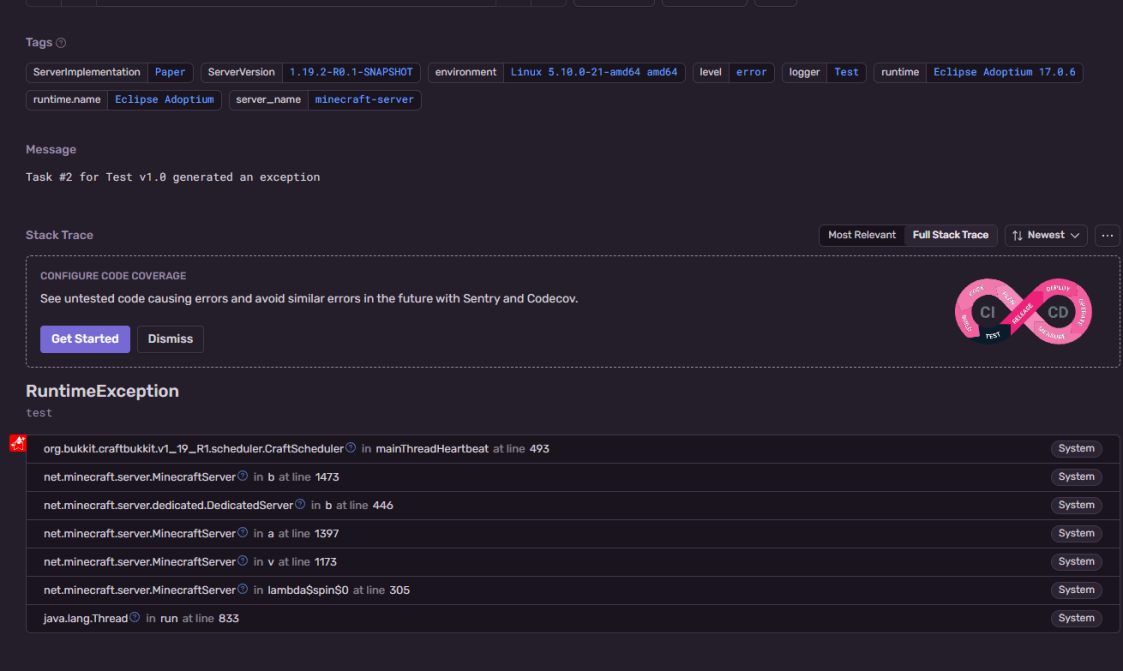The image size is (1123, 671).
Task: Click the info icon next to DedicatedServer frame
Action: point(300,504)
